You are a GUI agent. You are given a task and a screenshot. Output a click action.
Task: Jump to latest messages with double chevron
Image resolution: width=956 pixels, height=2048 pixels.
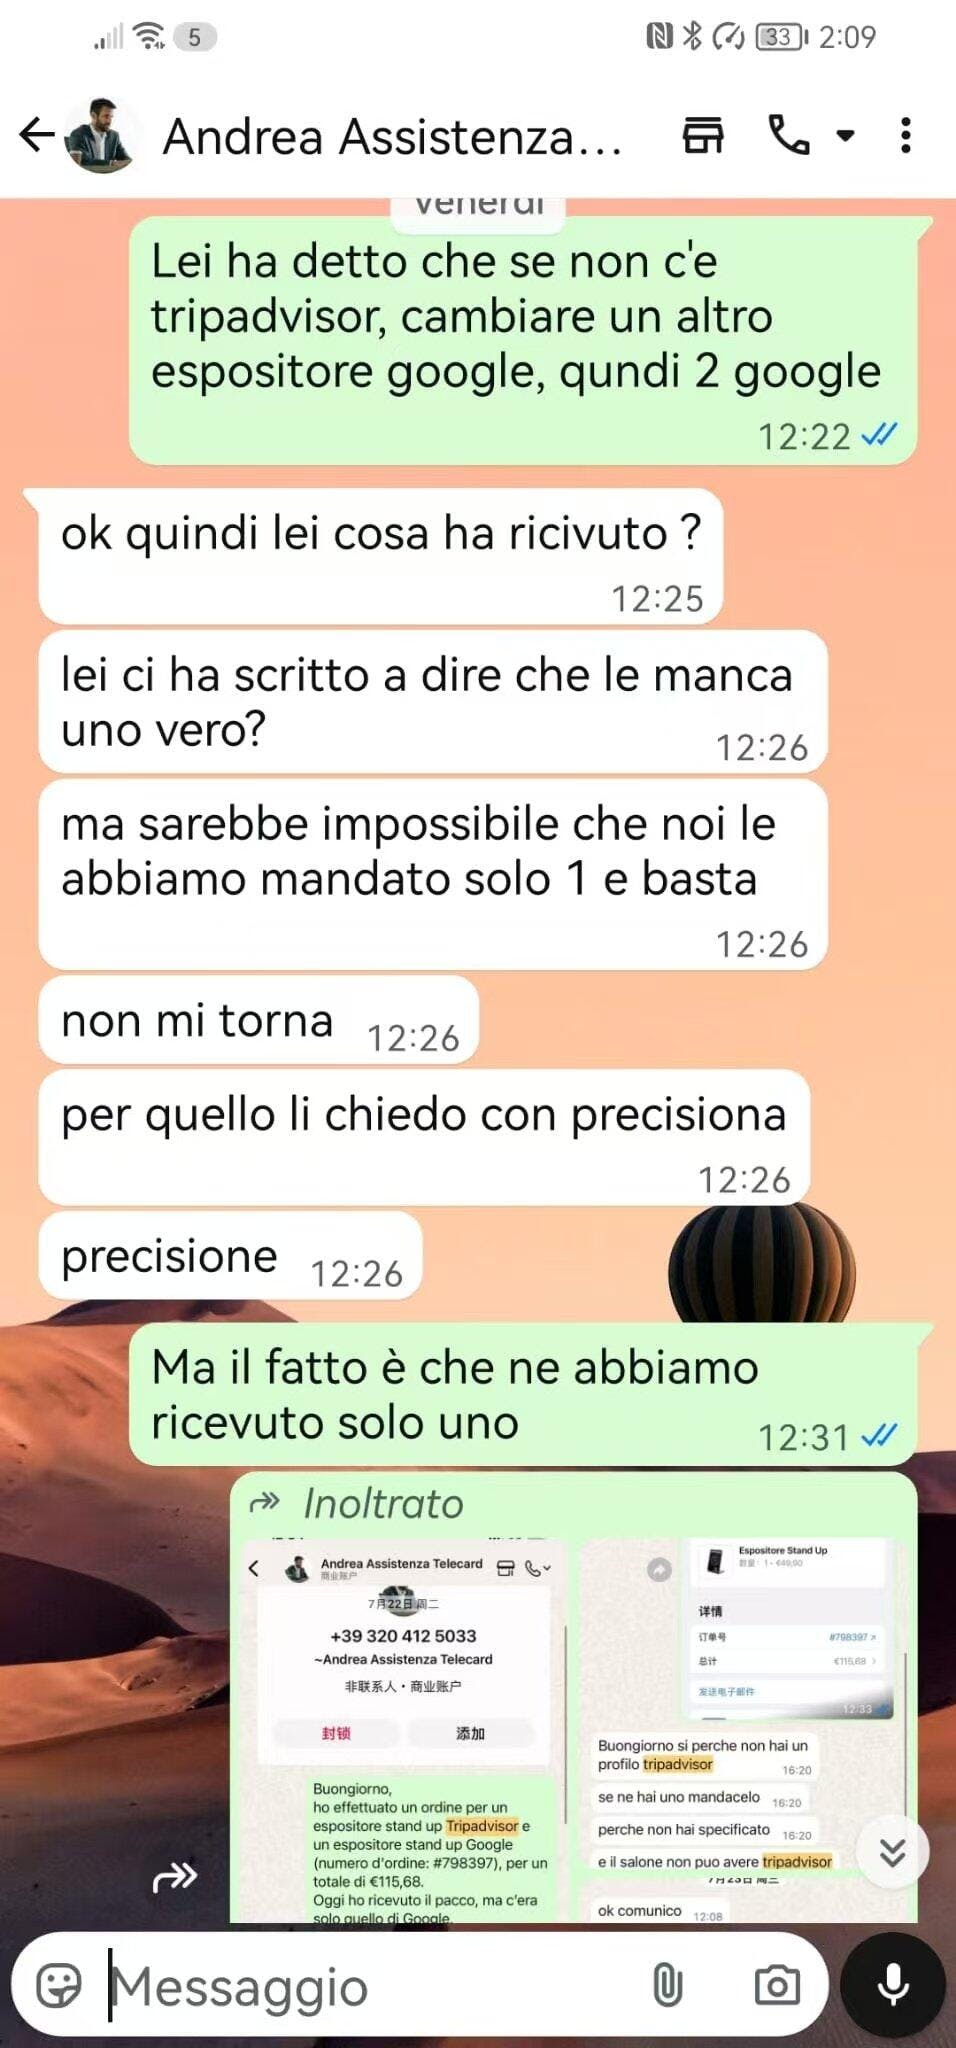tap(892, 1853)
